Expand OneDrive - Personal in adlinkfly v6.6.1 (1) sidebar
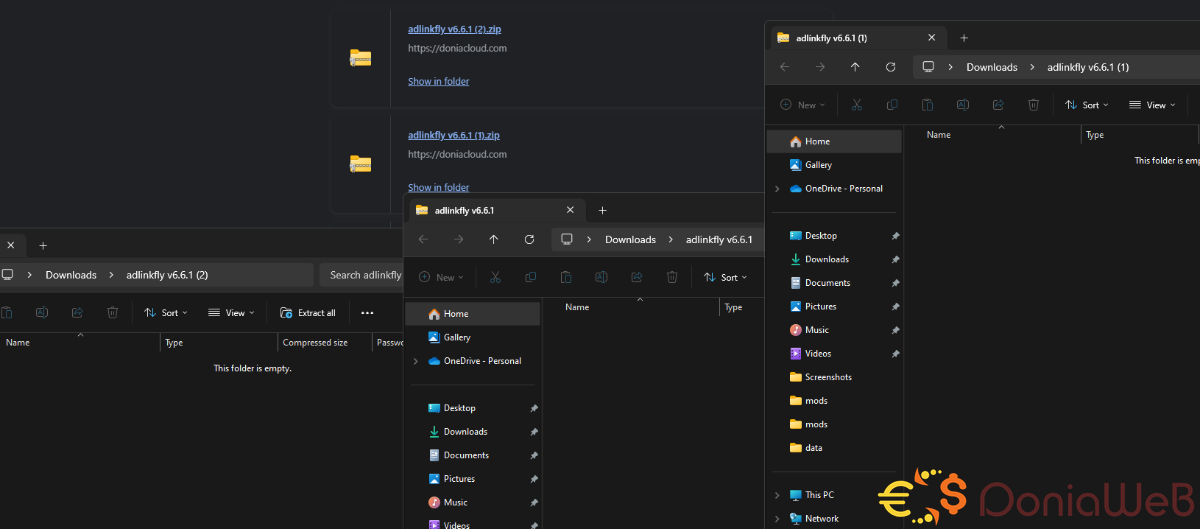Screen dimensions: 1200x529 click(x=777, y=189)
